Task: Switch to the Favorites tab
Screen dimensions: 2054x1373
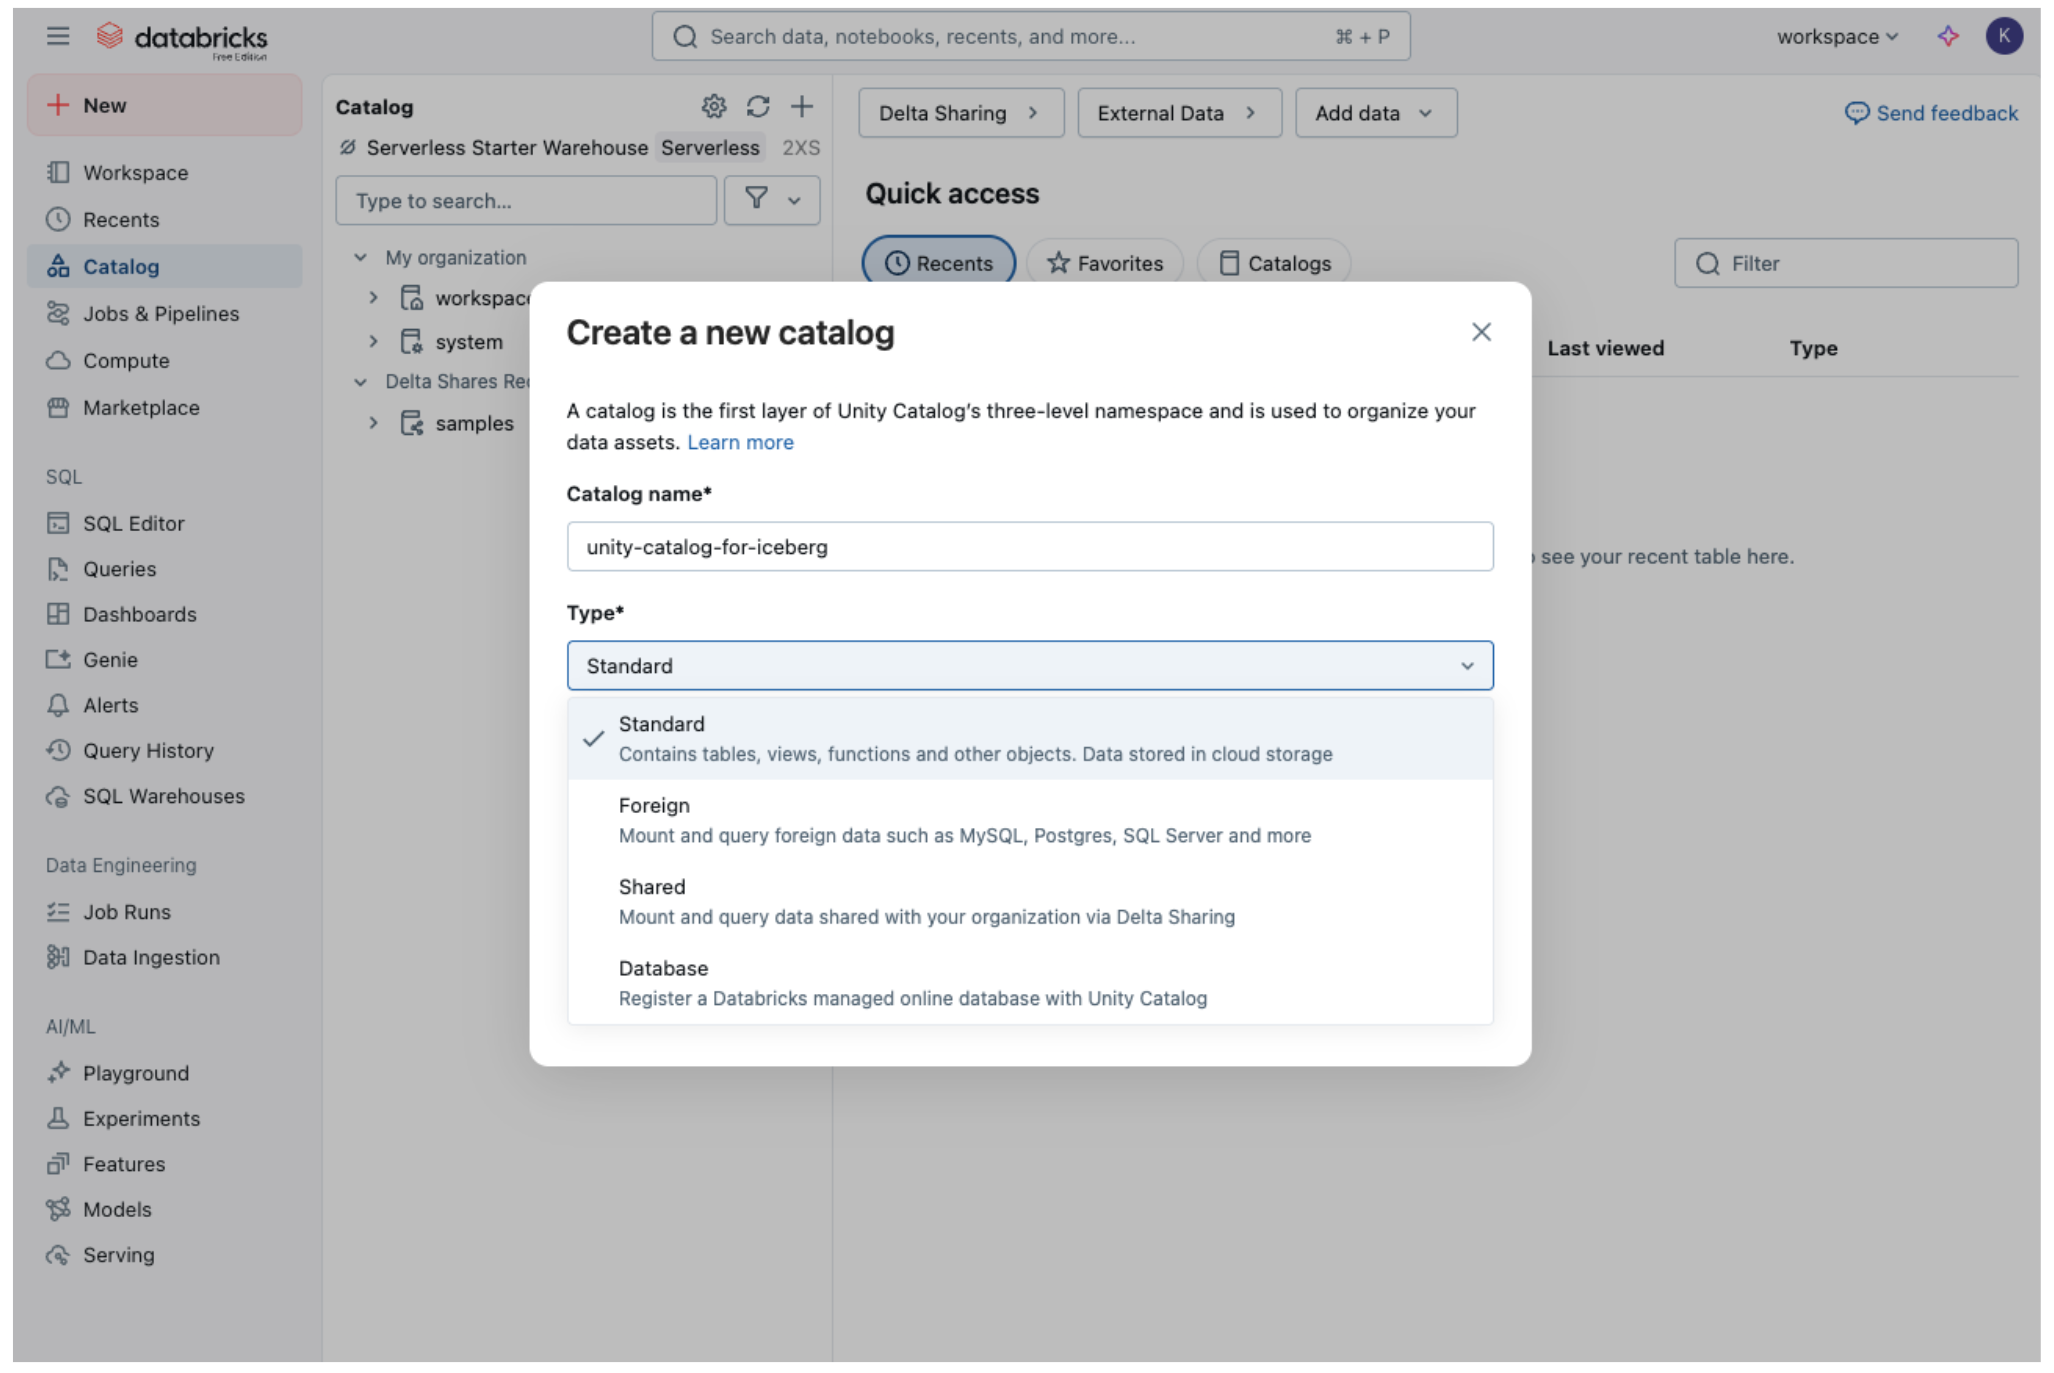Action: click(x=1104, y=262)
